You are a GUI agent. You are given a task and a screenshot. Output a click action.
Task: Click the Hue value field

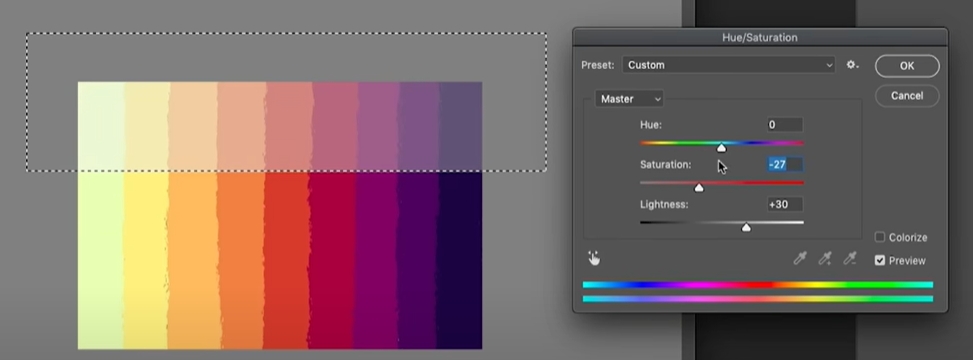(x=785, y=125)
